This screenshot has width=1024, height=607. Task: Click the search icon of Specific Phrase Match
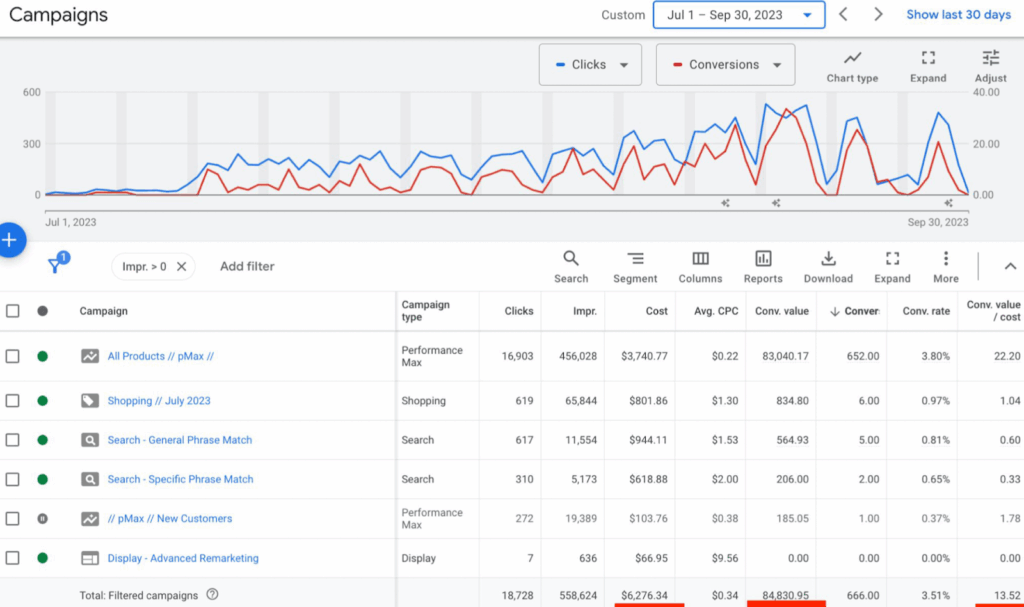tap(89, 479)
